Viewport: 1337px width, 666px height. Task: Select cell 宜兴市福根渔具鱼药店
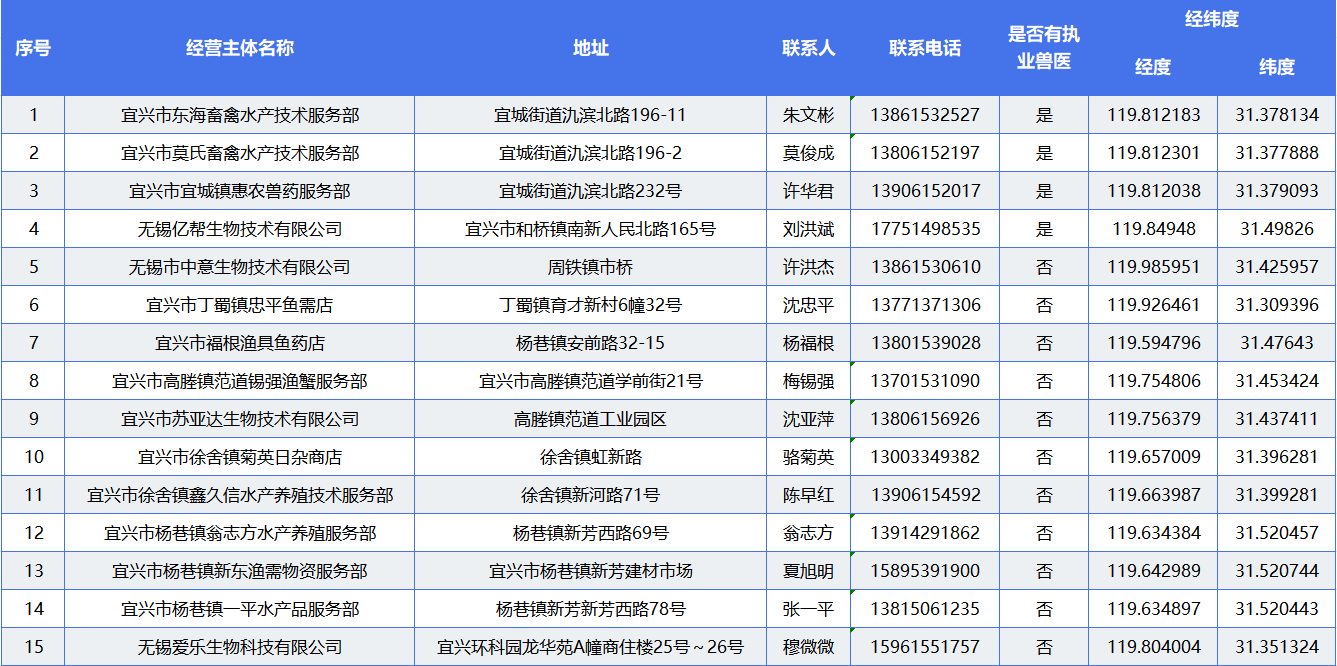pos(240,343)
